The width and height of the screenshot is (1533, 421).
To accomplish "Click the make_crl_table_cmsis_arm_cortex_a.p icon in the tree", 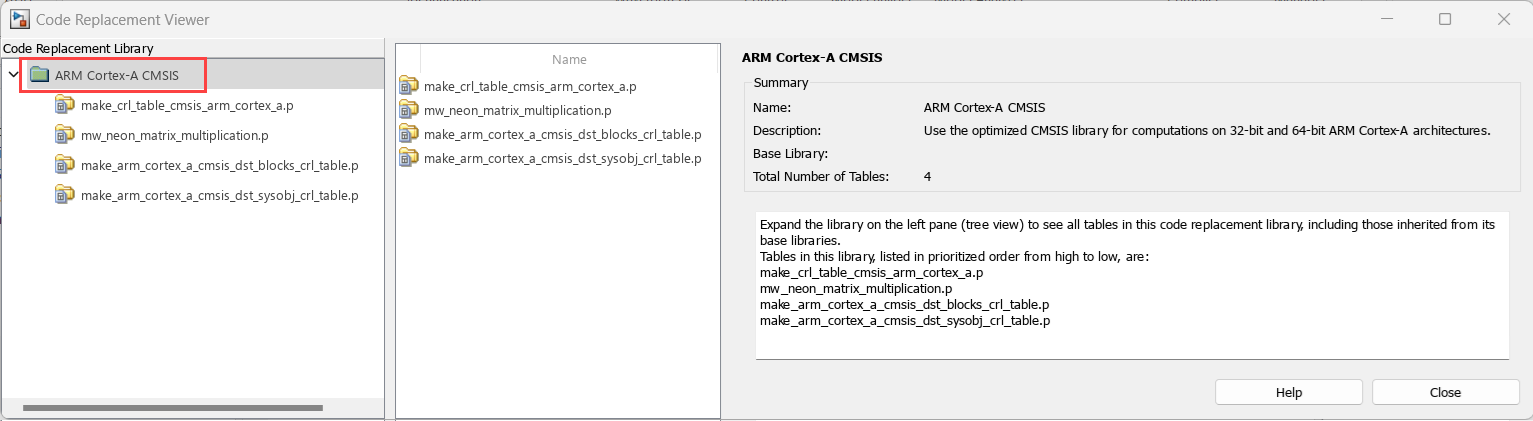I will click(x=65, y=105).
